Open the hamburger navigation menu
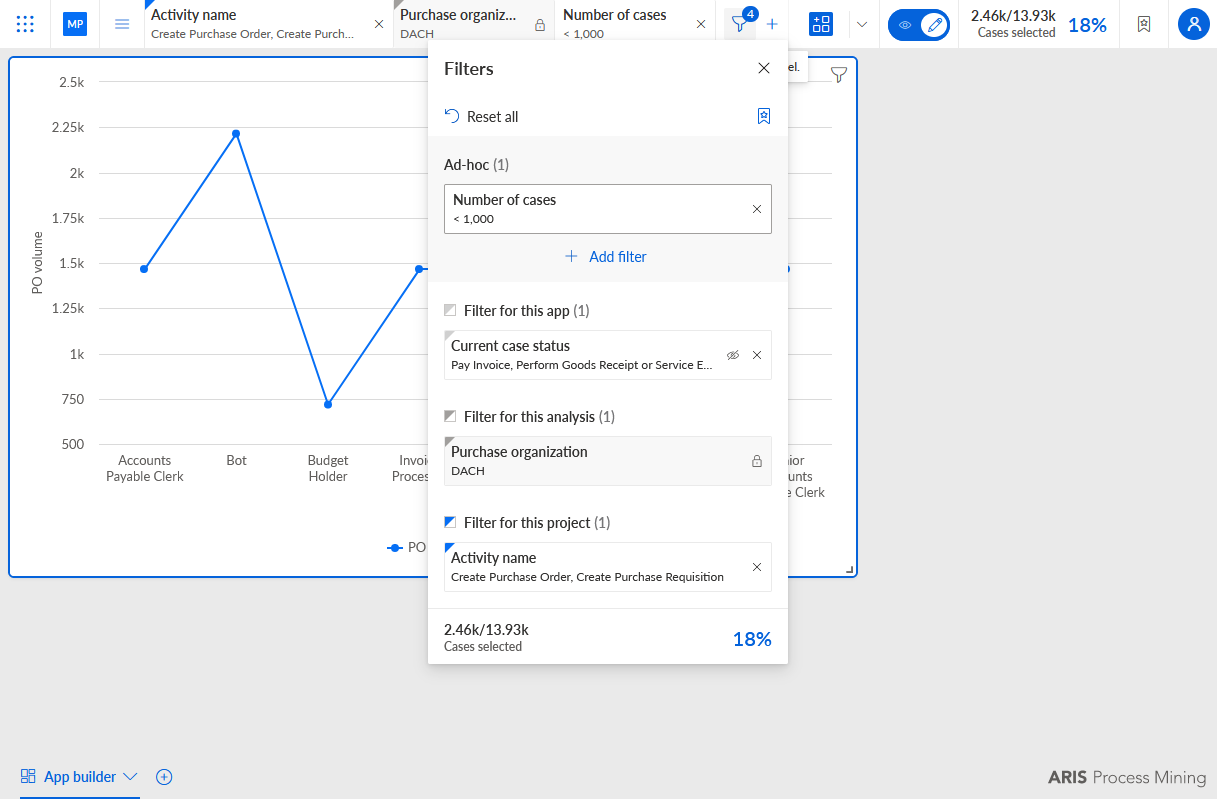1217x799 pixels. tap(122, 24)
